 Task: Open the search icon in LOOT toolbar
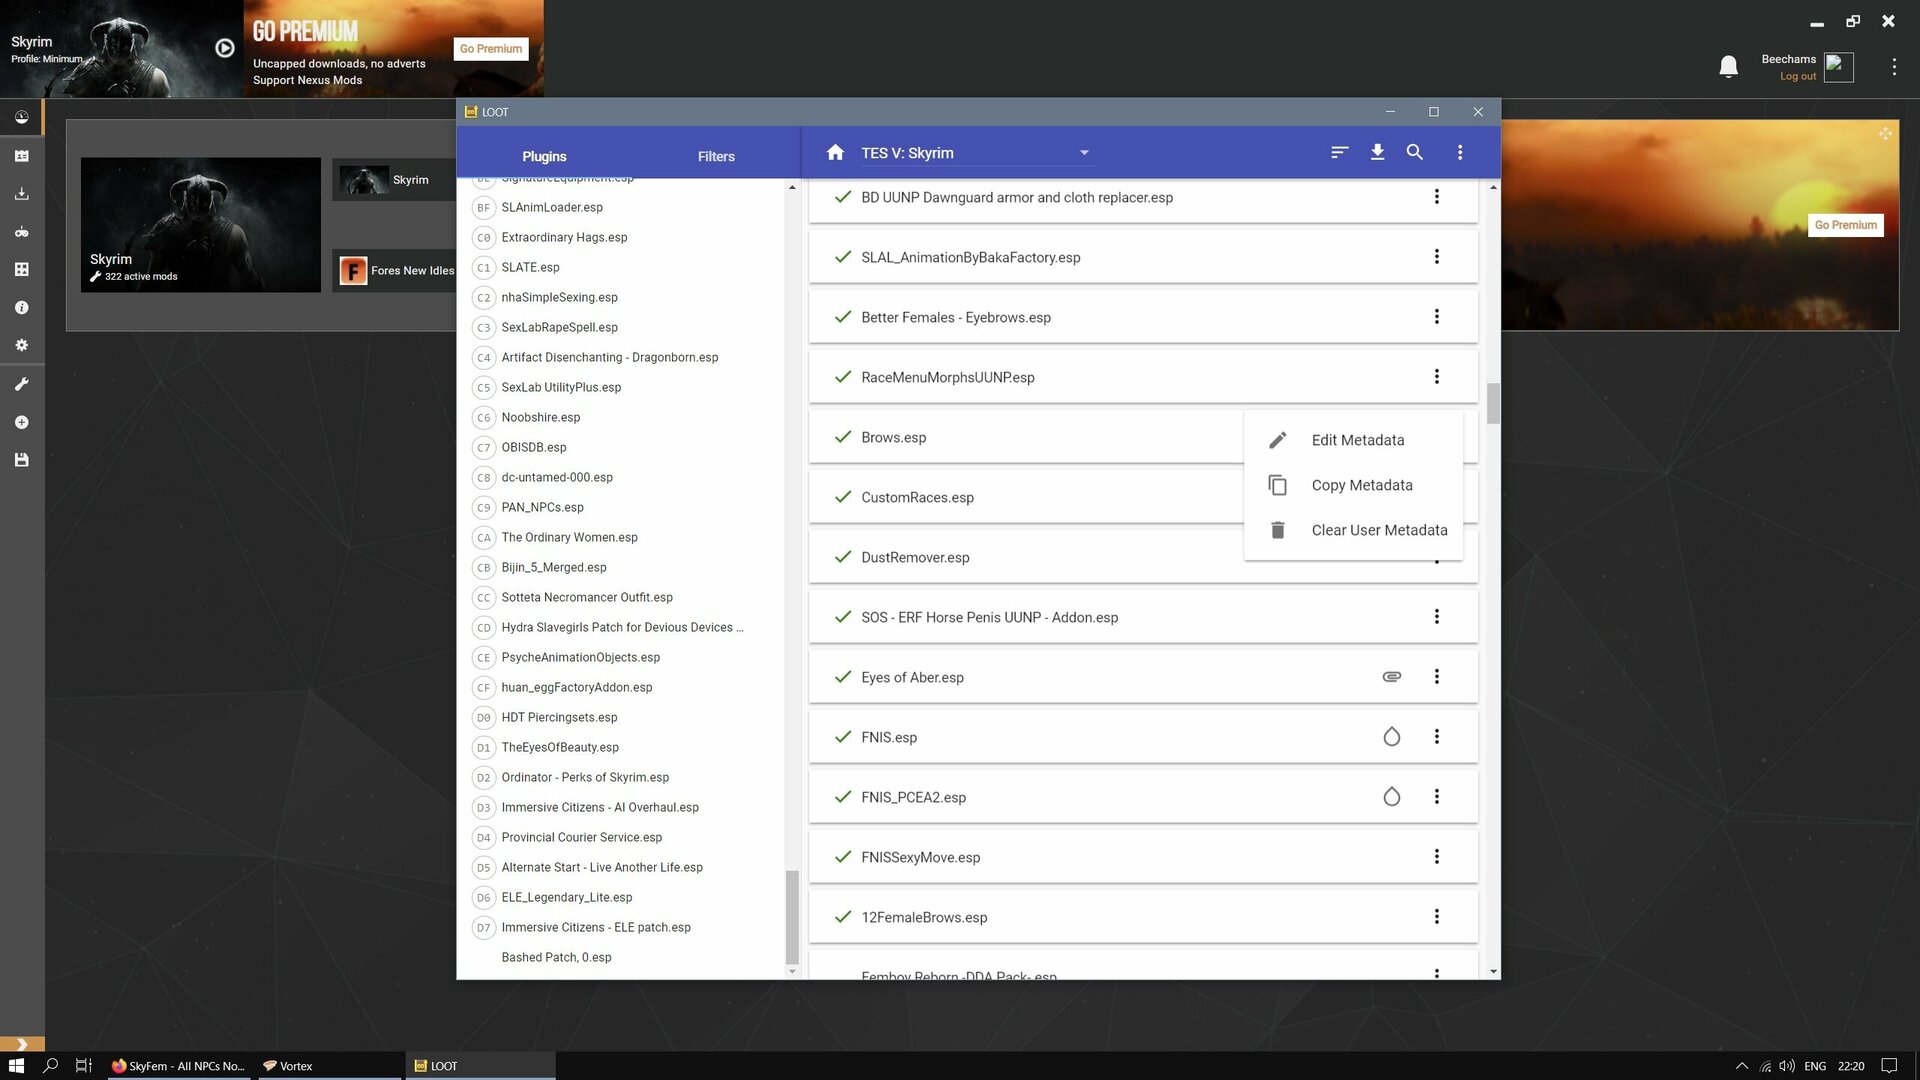[x=1414, y=153]
